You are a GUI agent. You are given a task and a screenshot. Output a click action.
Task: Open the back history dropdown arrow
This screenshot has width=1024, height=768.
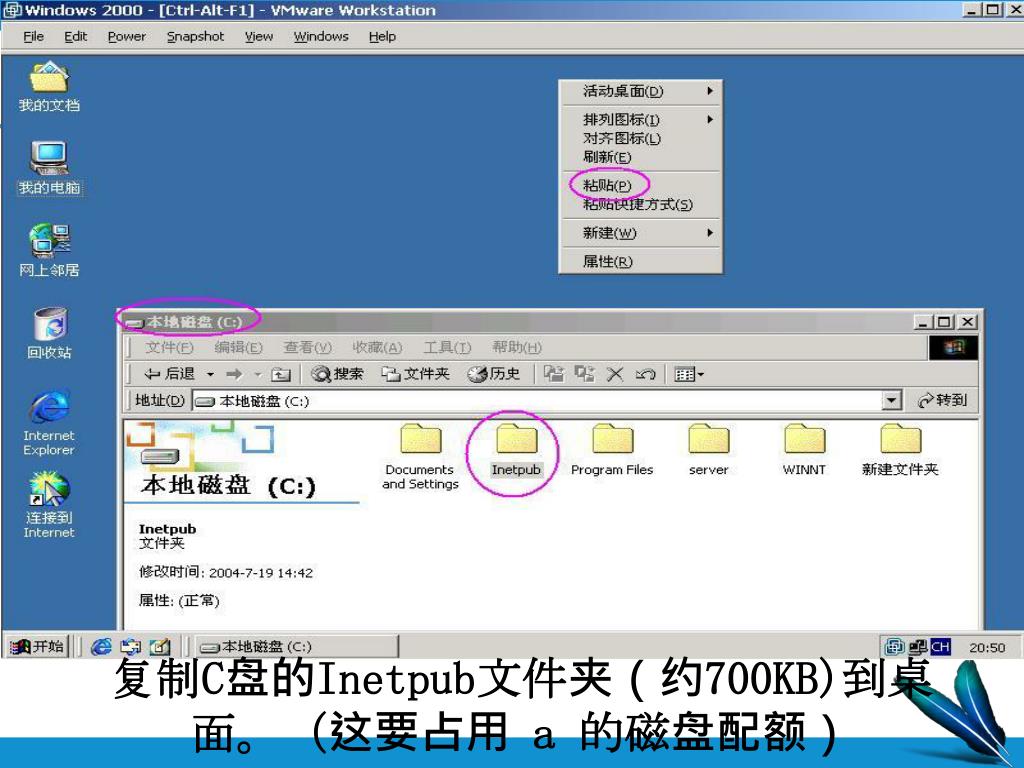210,375
